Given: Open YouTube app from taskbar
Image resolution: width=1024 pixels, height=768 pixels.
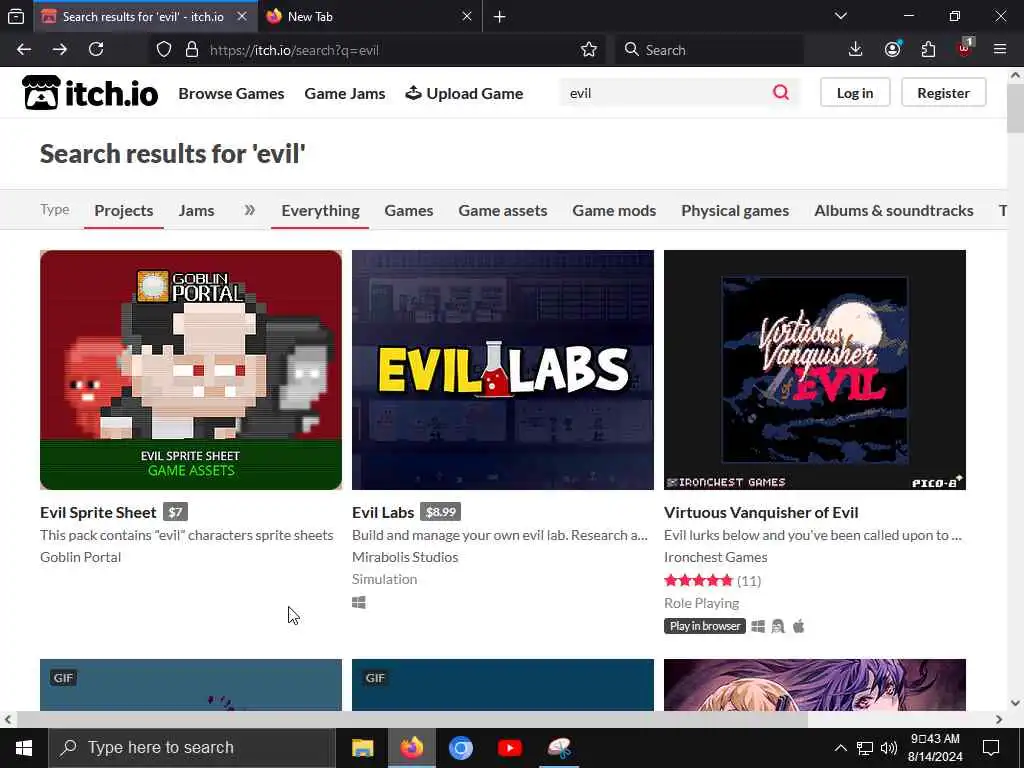Looking at the screenshot, I should [509, 748].
